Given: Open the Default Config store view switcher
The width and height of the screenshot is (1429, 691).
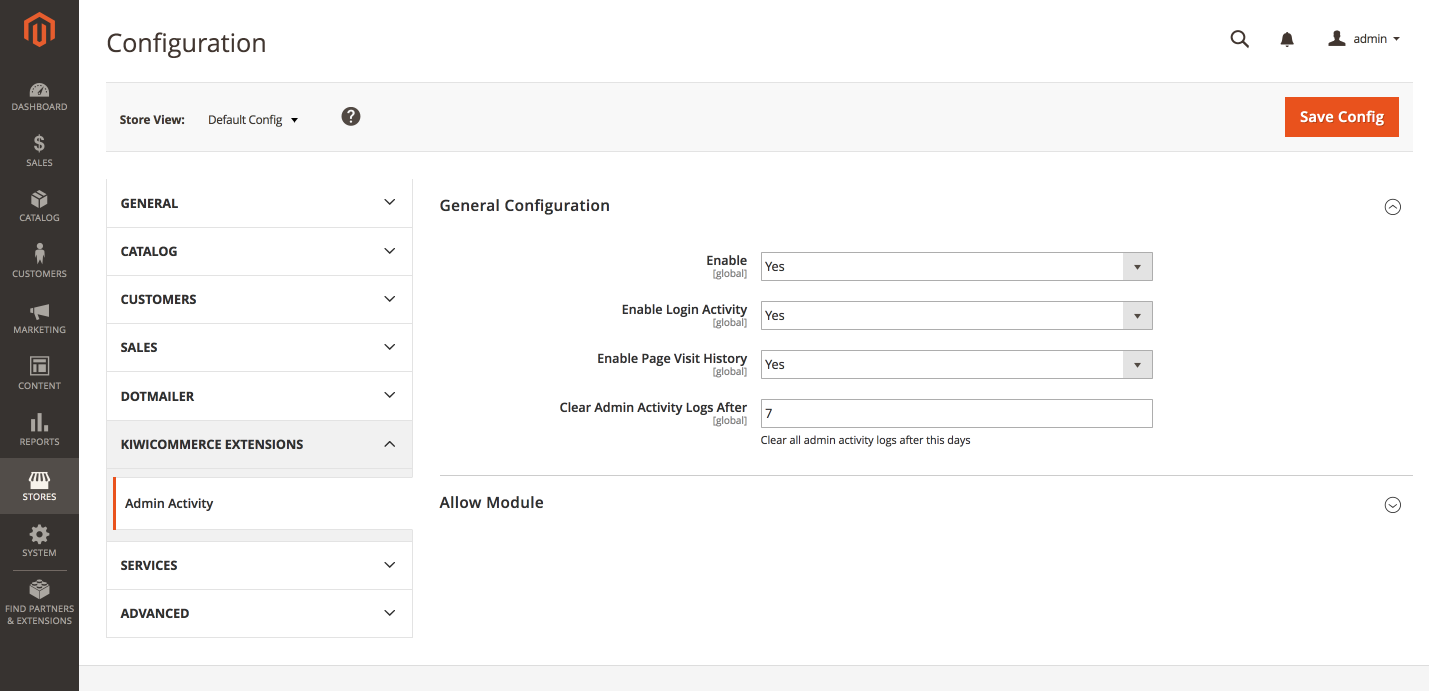Looking at the screenshot, I should [253, 120].
